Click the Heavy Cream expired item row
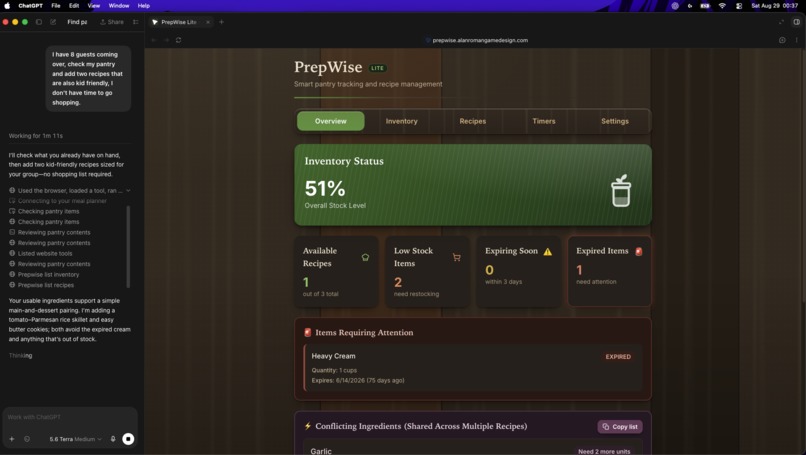 473,368
